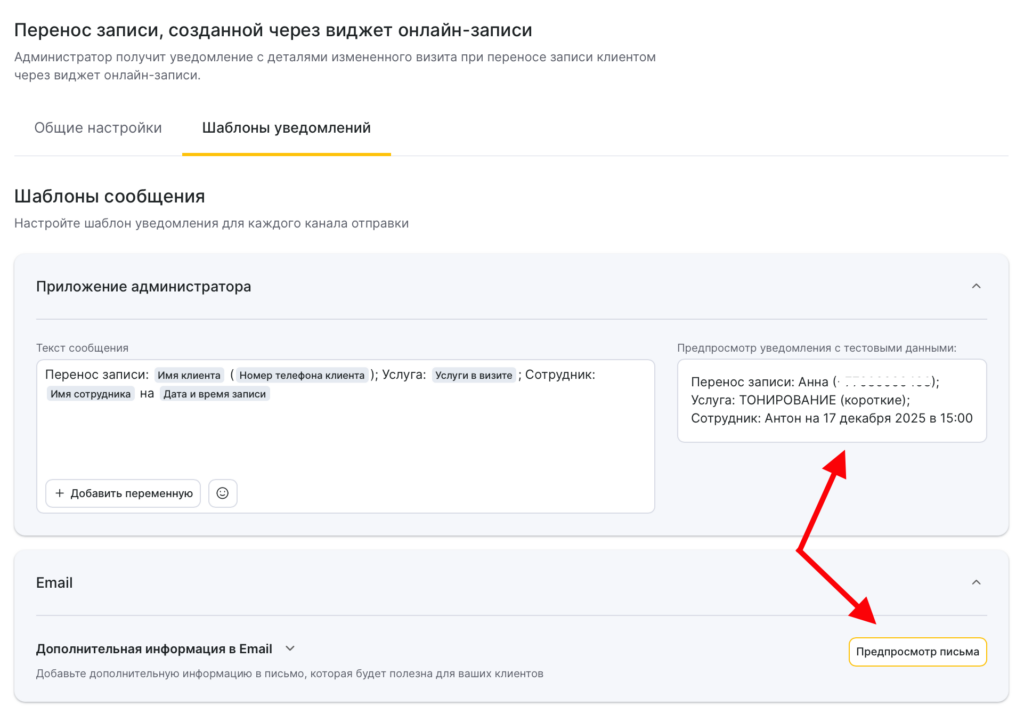Click the 'Шаблоны сообщения' heading
Screen dimensions: 1024x714
[109, 196]
